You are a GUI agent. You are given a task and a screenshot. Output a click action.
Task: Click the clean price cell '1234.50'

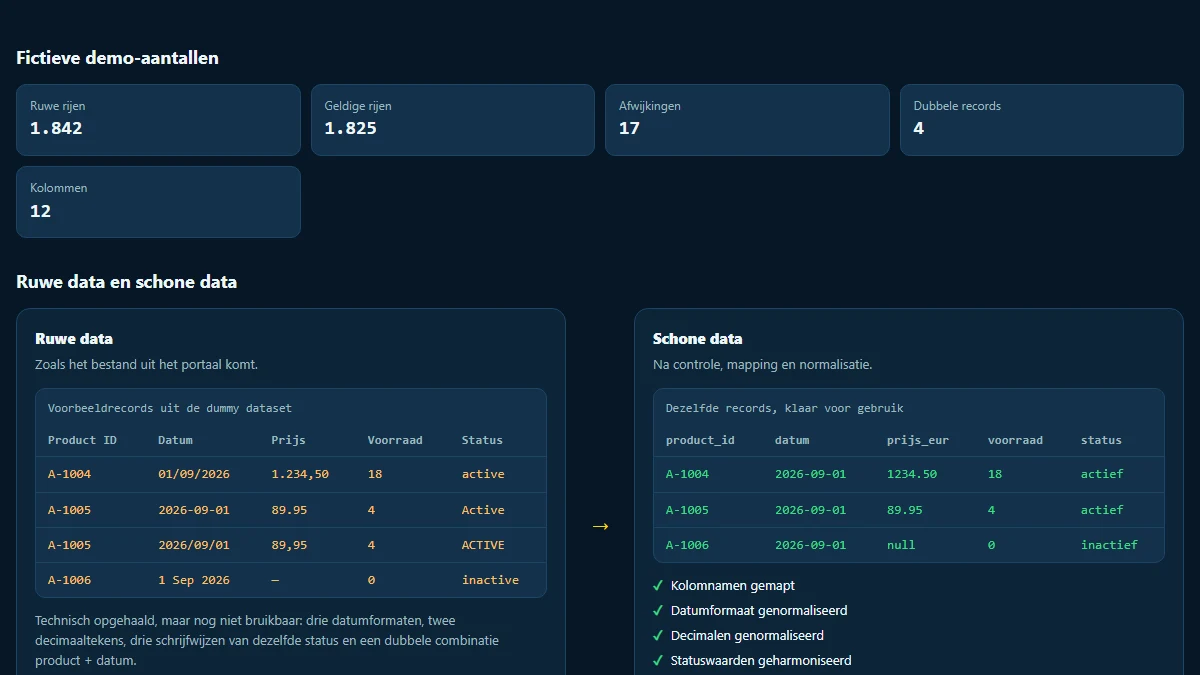point(912,474)
